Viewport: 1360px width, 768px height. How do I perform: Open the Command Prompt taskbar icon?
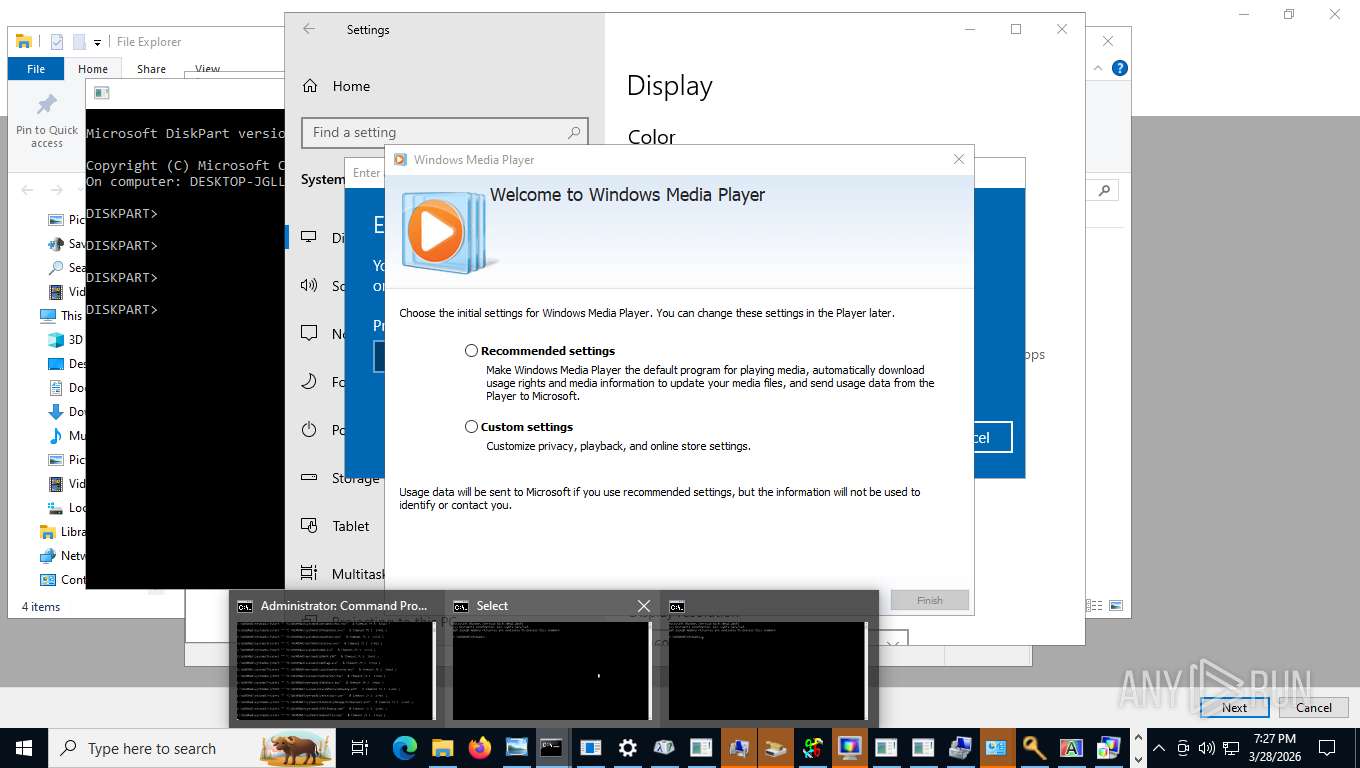click(551, 748)
